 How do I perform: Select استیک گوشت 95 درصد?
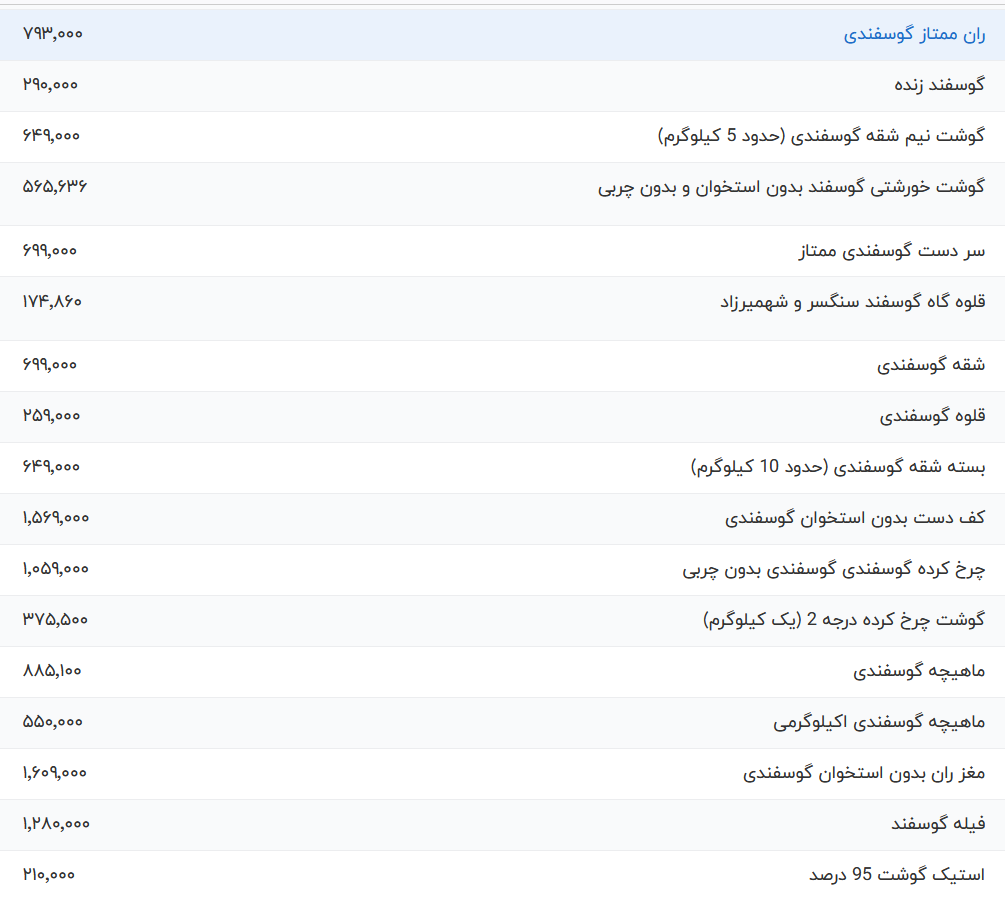[x=897, y=875]
